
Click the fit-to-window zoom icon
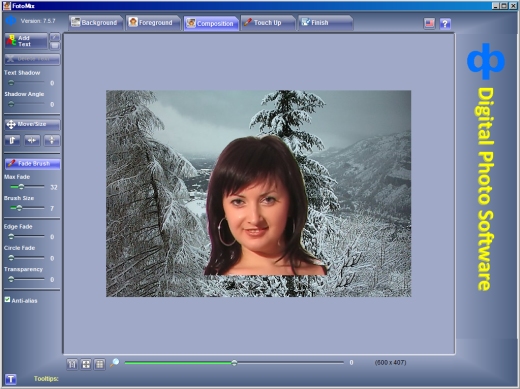(86, 364)
